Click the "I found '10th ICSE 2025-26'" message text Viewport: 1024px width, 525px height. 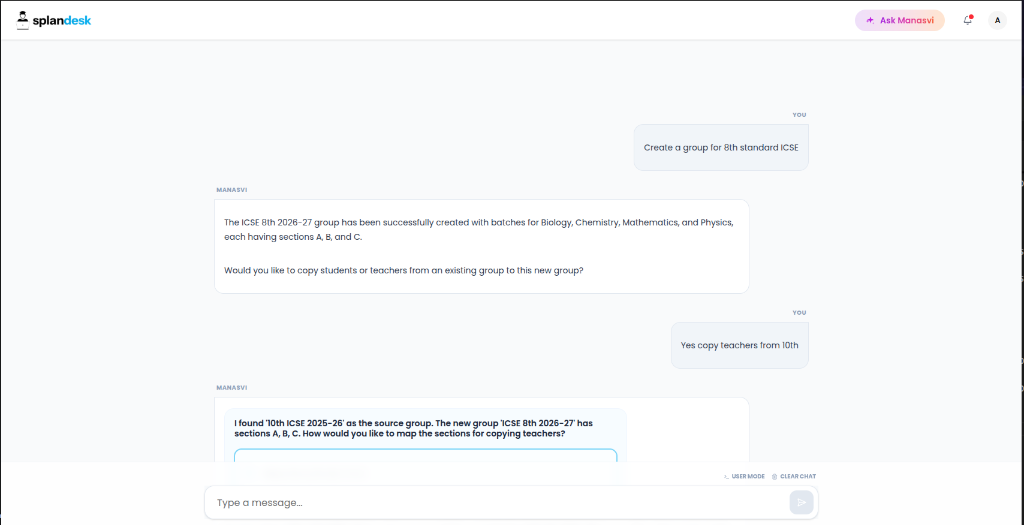[413, 428]
